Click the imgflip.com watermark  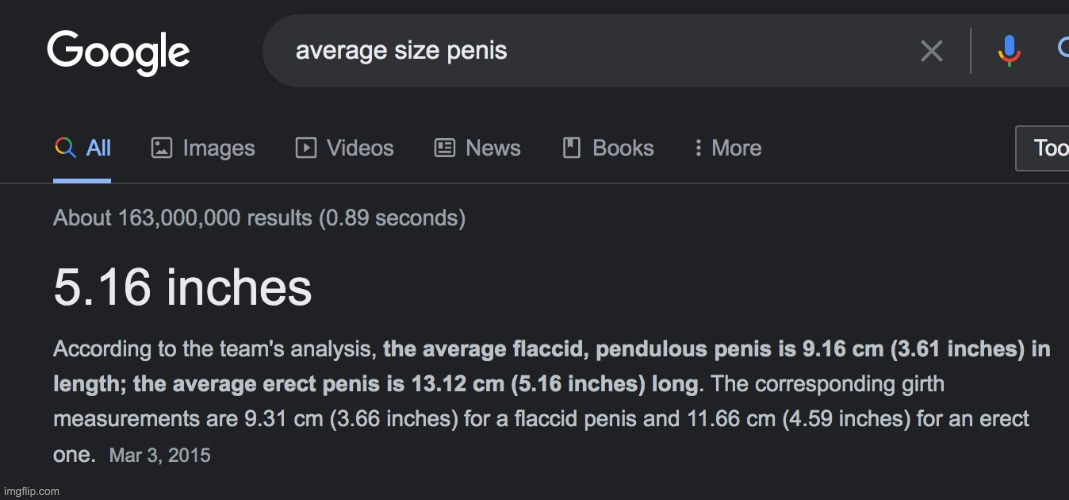[31, 491]
